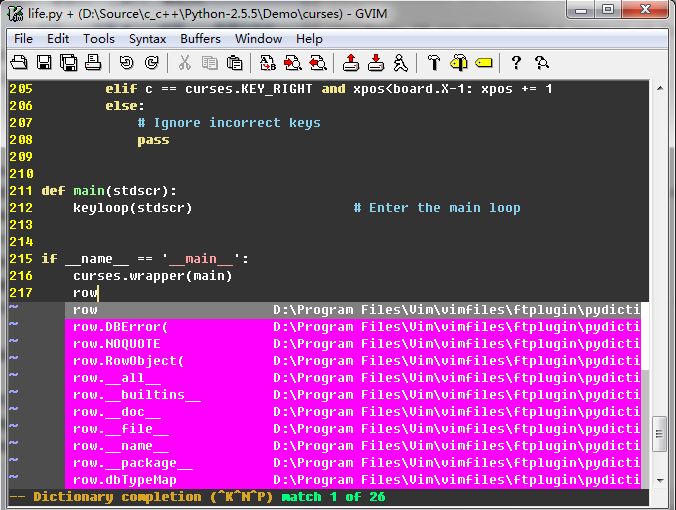
Task: Click the Load Session toolbar icon
Action: tap(350, 63)
